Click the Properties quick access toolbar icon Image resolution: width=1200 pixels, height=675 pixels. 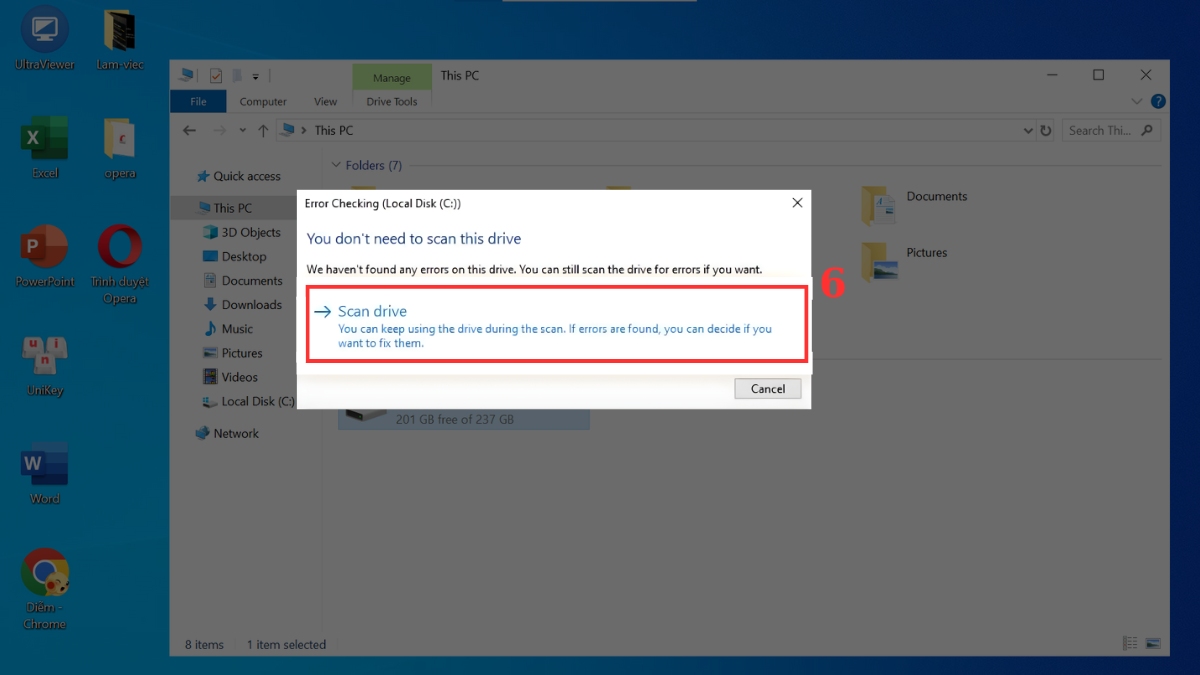click(216, 76)
